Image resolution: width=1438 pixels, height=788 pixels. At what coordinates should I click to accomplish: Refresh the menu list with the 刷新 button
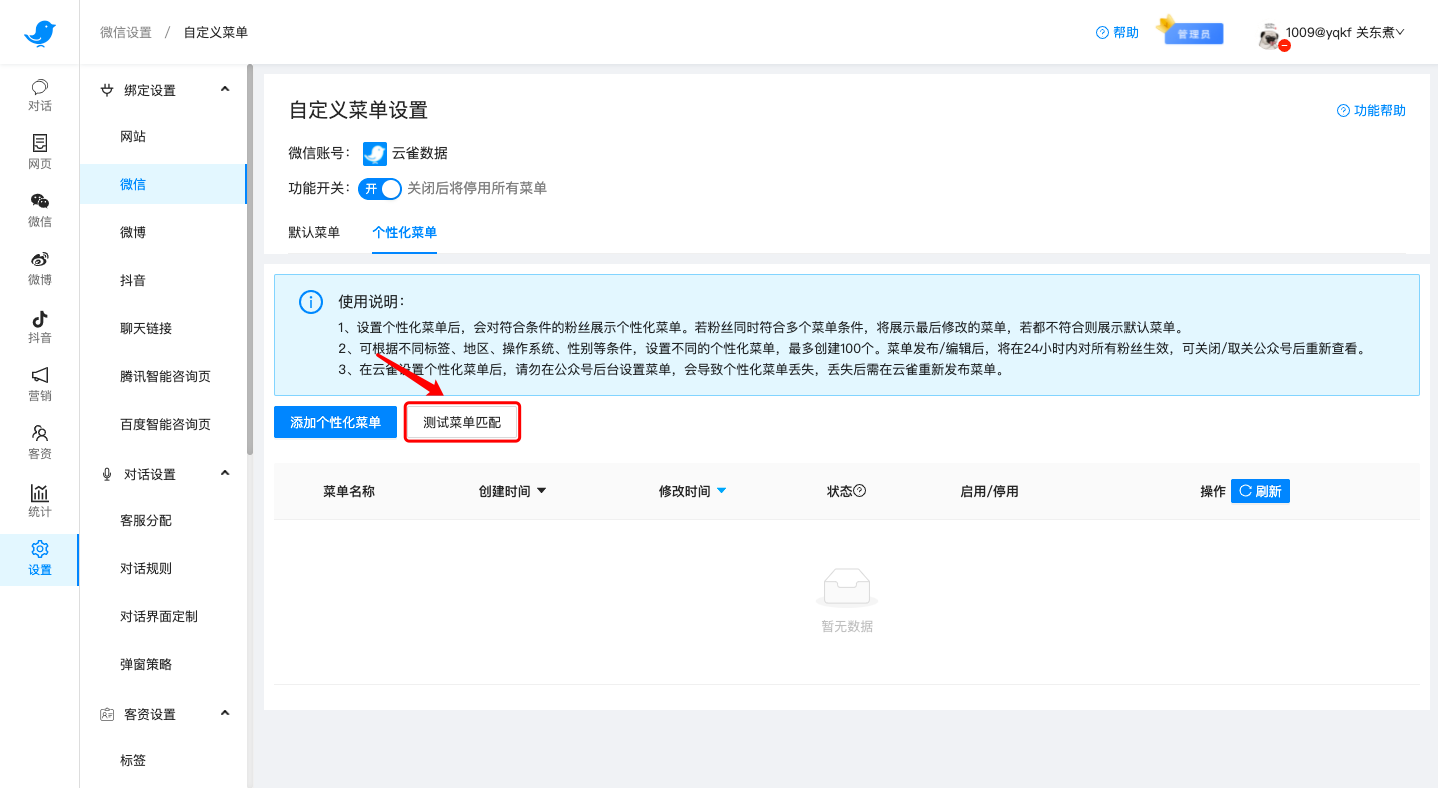1260,491
